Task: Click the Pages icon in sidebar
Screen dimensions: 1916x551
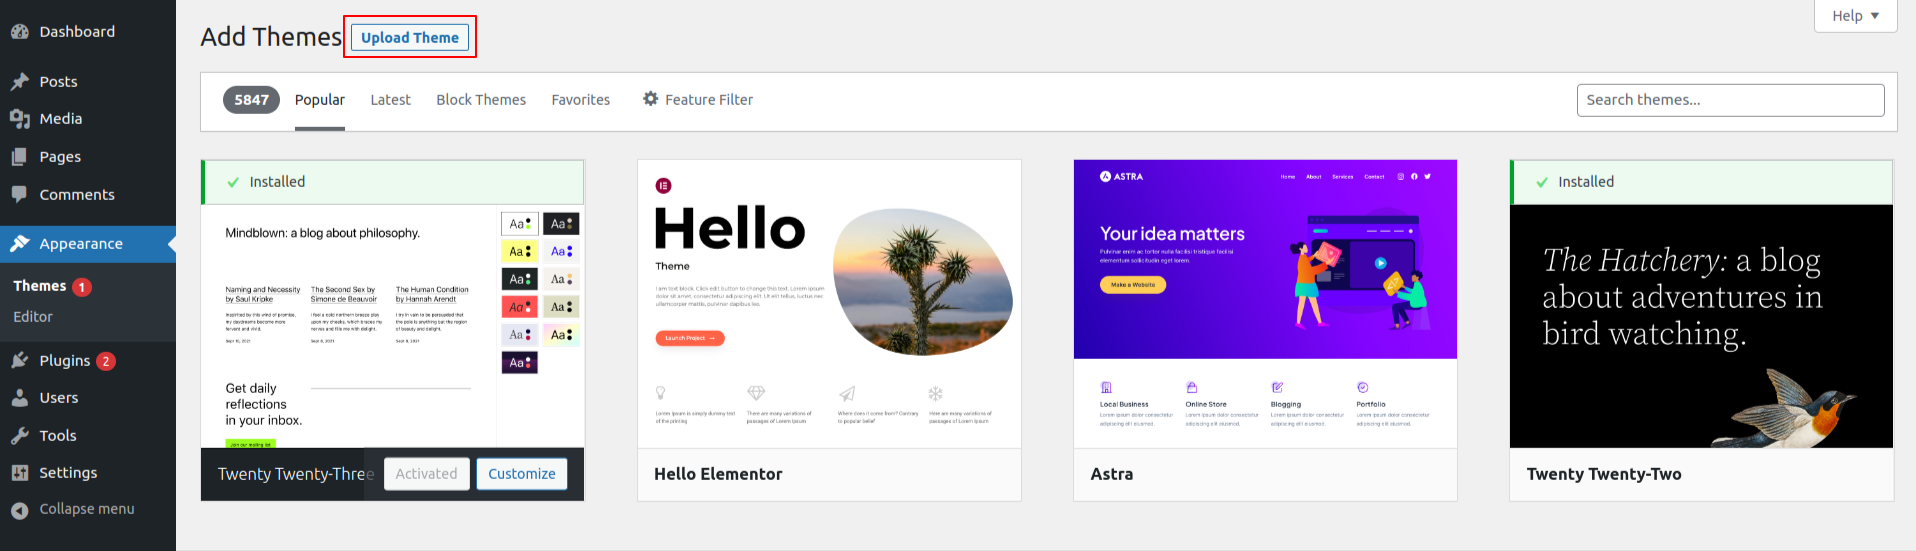Action: (20, 157)
